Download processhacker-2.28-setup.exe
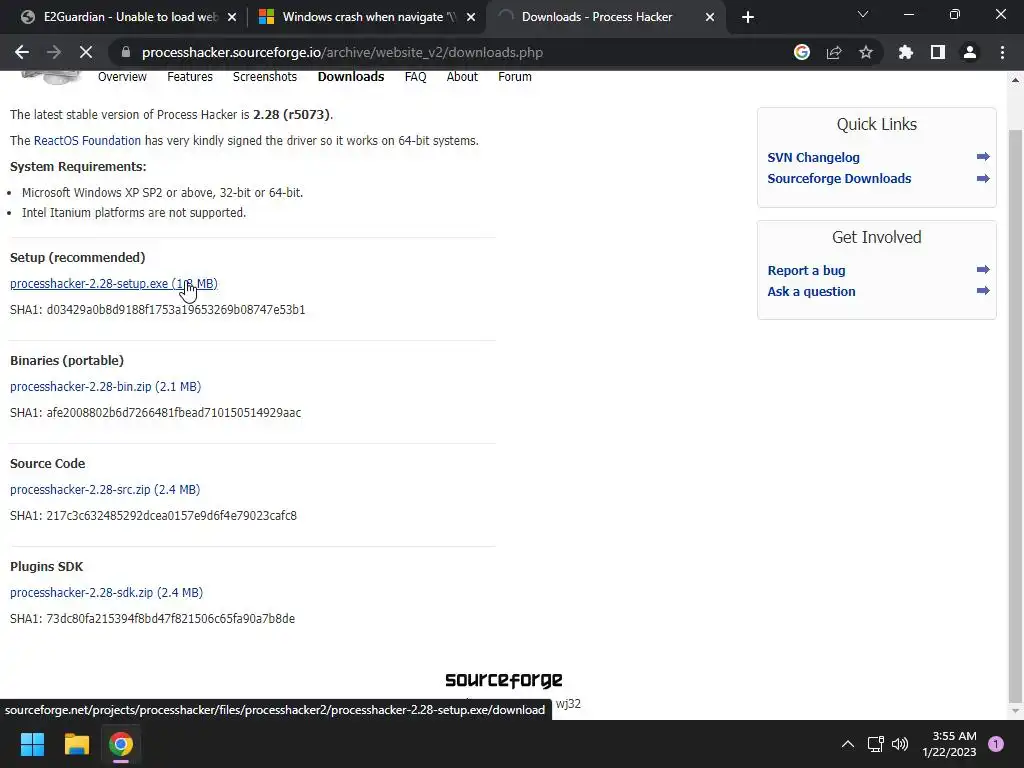 pos(114,283)
